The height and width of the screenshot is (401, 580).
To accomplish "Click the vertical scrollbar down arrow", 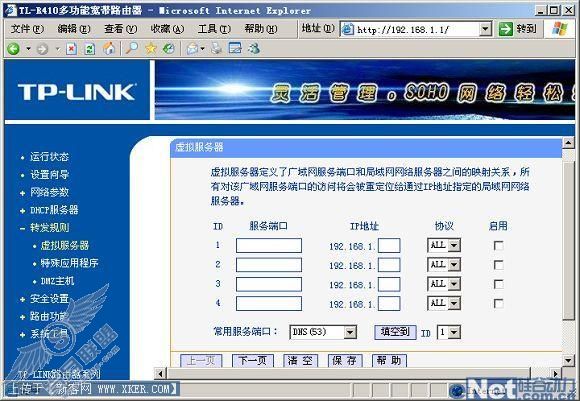I will [568, 360].
